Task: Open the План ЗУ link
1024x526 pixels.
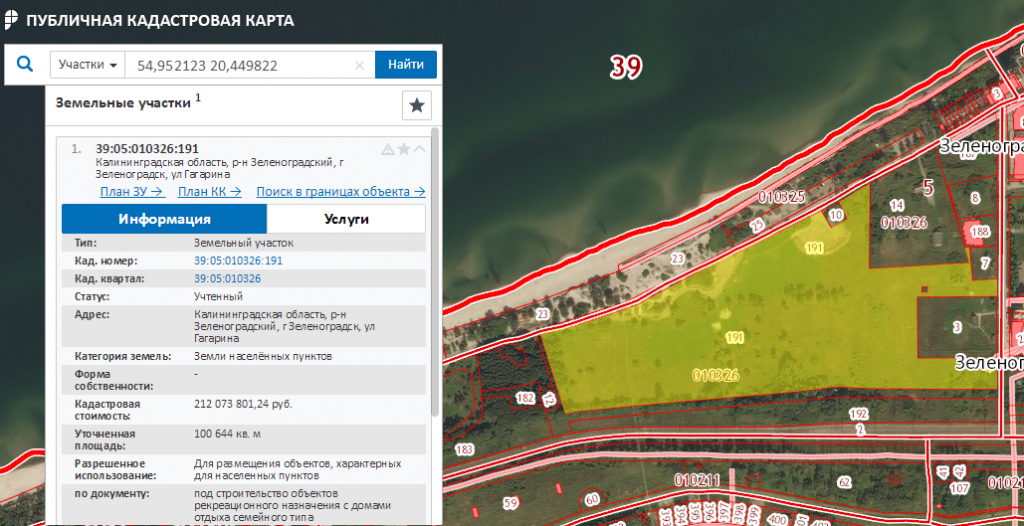Action: click(x=132, y=192)
